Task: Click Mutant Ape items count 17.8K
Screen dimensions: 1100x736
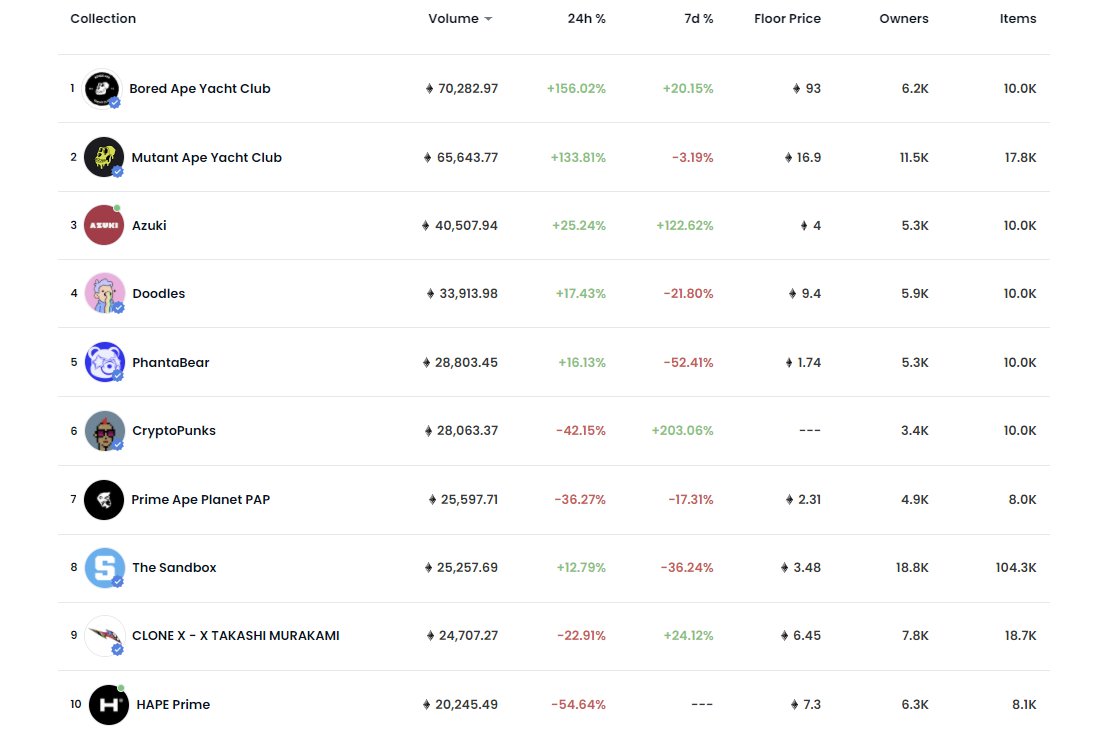Action: (x=1020, y=157)
